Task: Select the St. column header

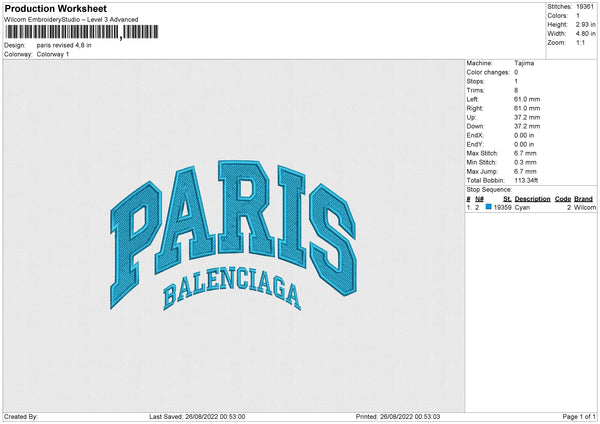Action: pyautogui.click(x=507, y=199)
